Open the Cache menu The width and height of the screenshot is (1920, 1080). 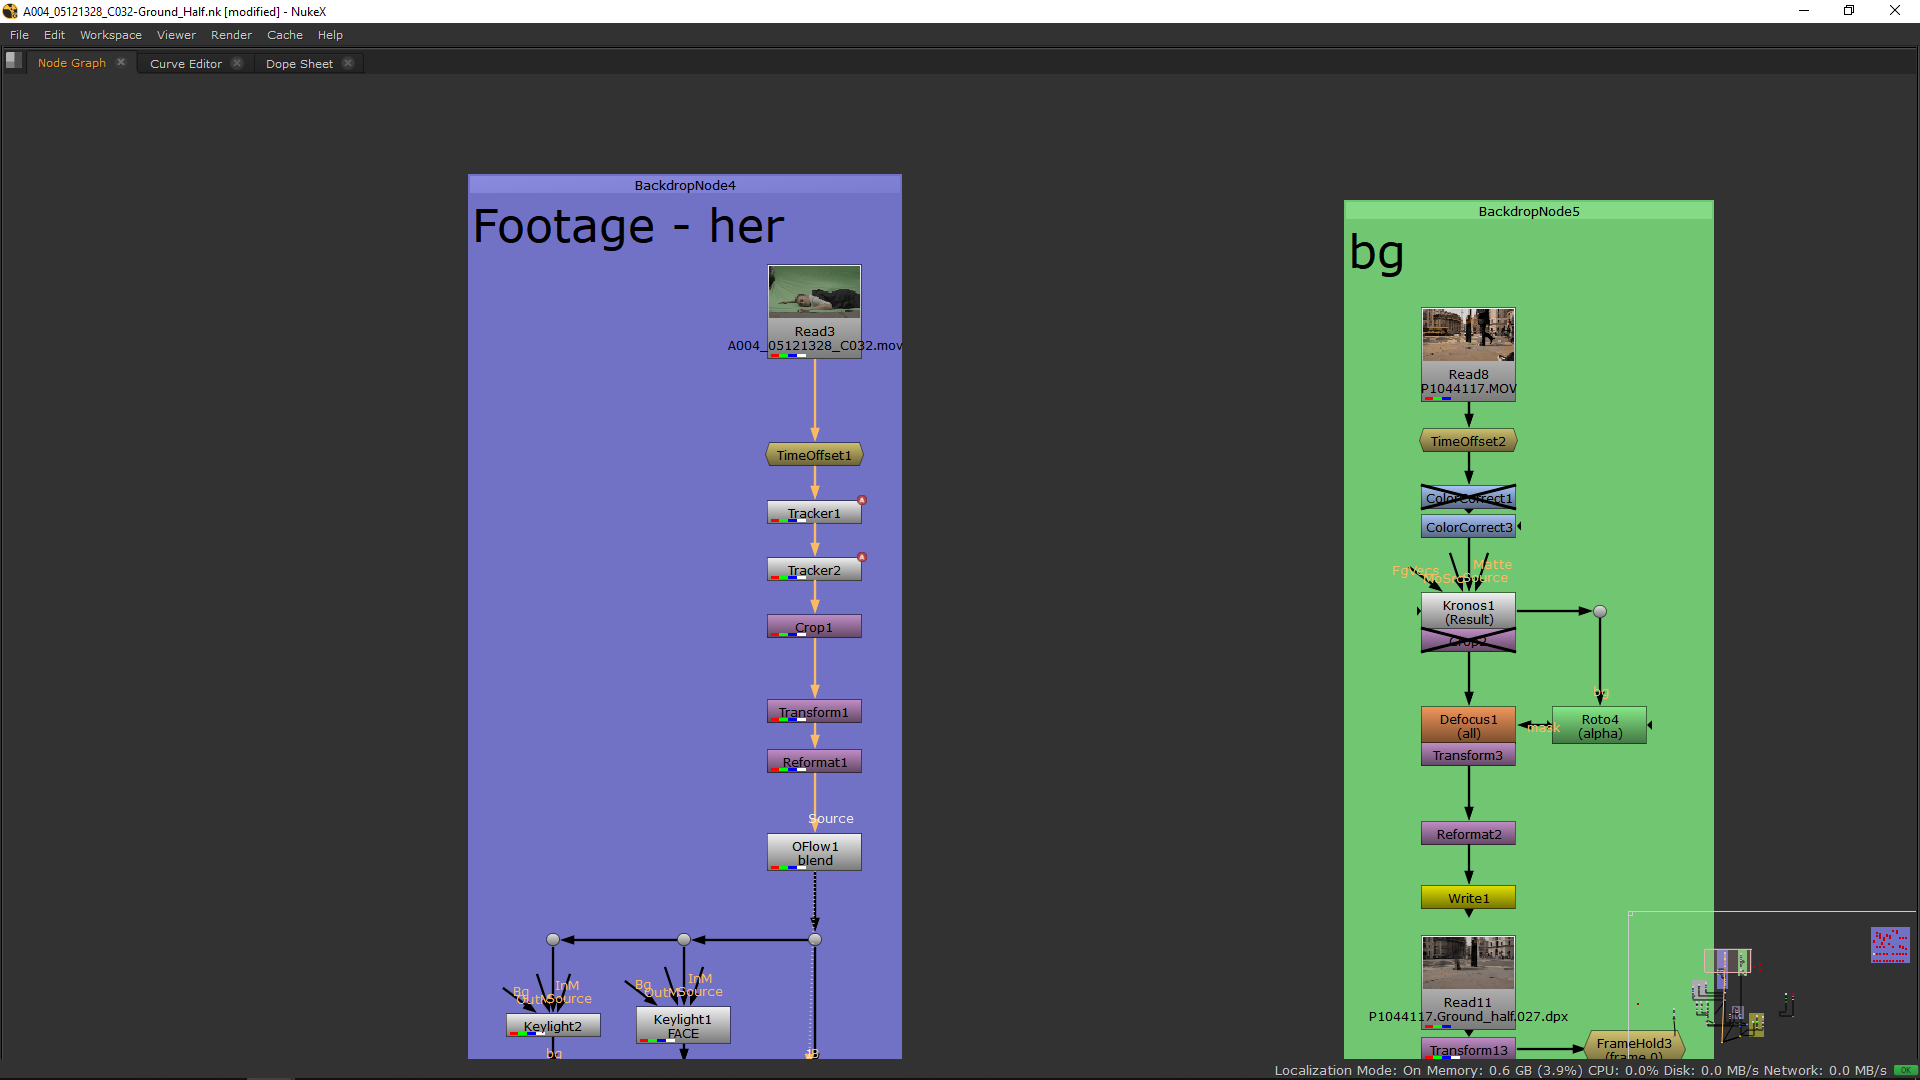pos(284,35)
